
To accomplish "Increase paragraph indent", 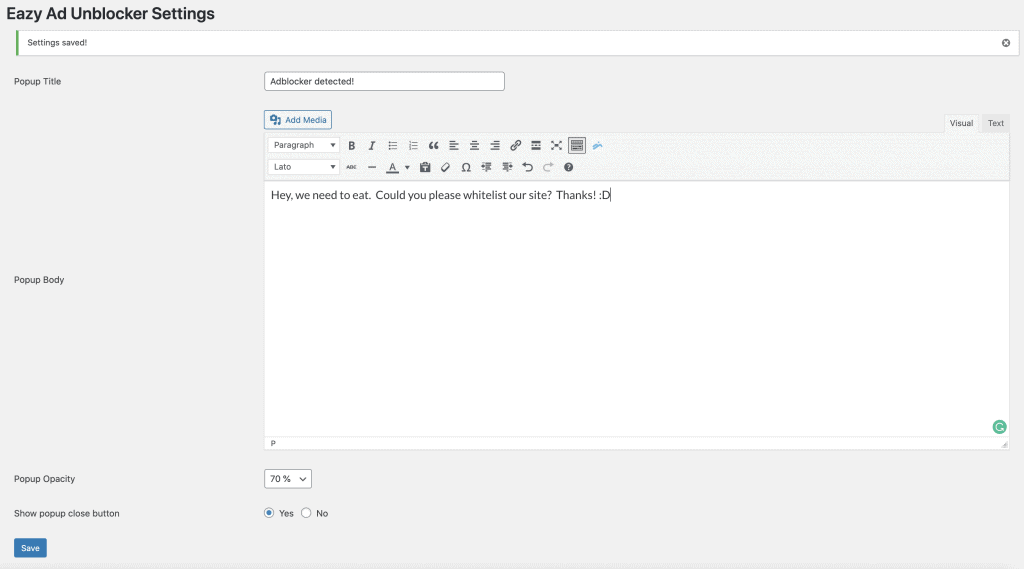I will pos(507,167).
